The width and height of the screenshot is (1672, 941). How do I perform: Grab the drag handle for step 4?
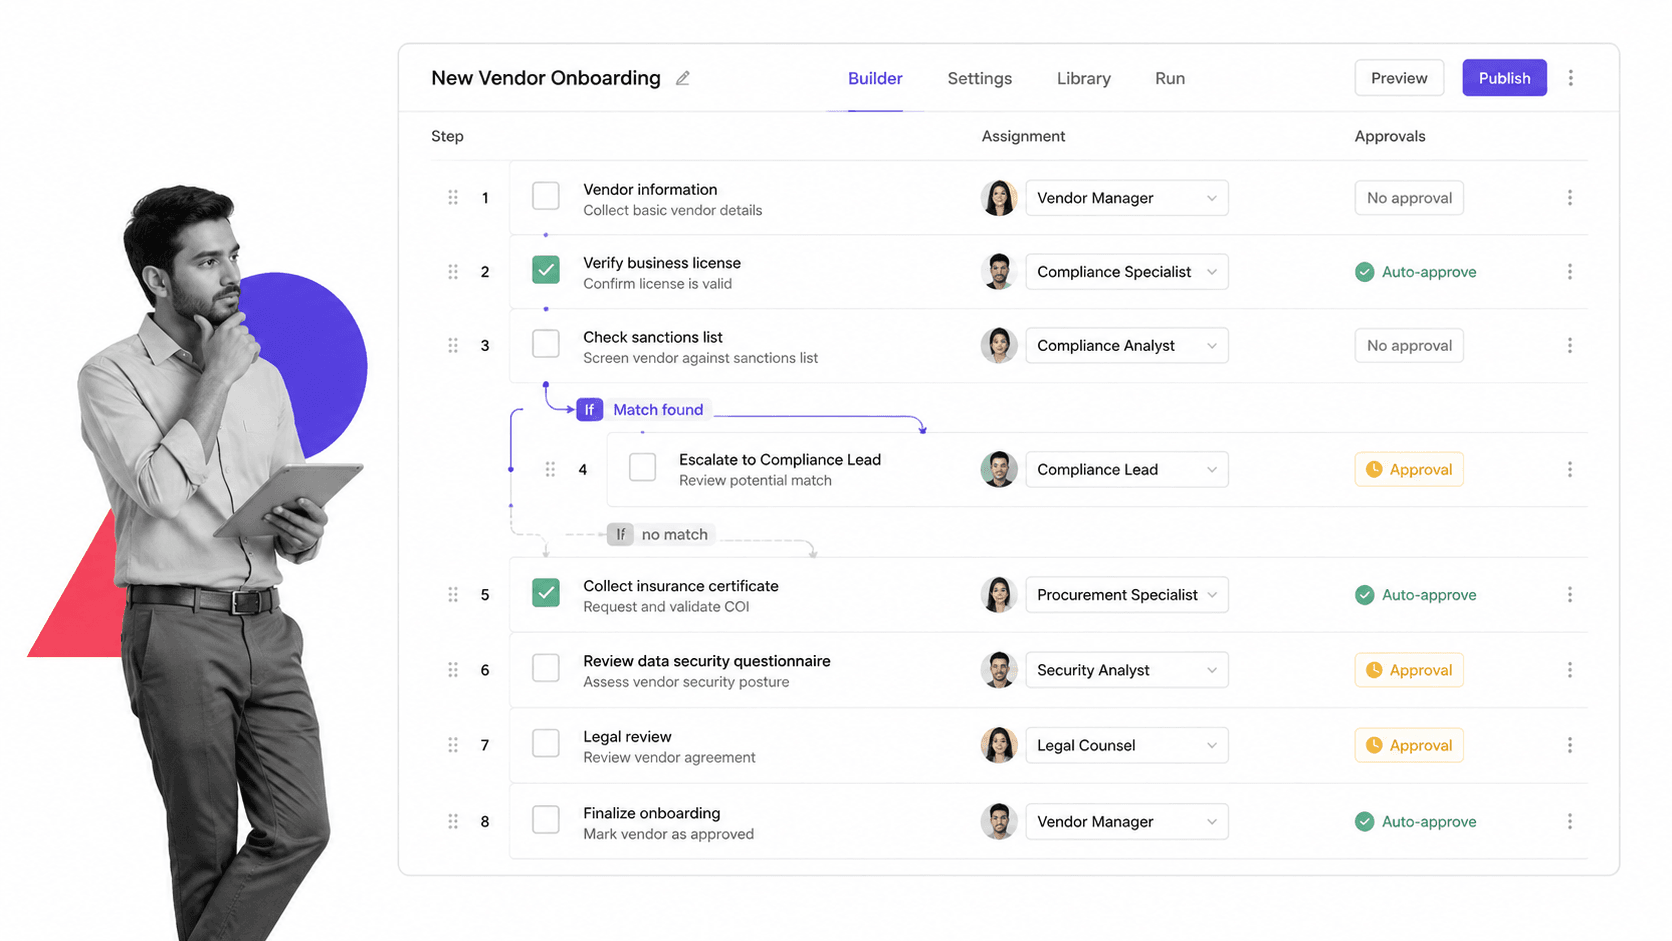pyautogui.click(x=550, y=469)
